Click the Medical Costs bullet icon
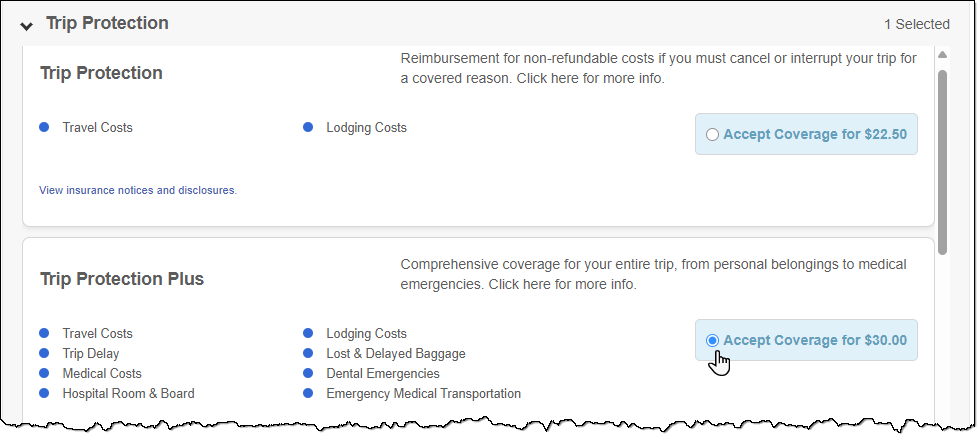The width and height of the screenshot is (979, 438). pyautogui.click(x=44, y=373)
